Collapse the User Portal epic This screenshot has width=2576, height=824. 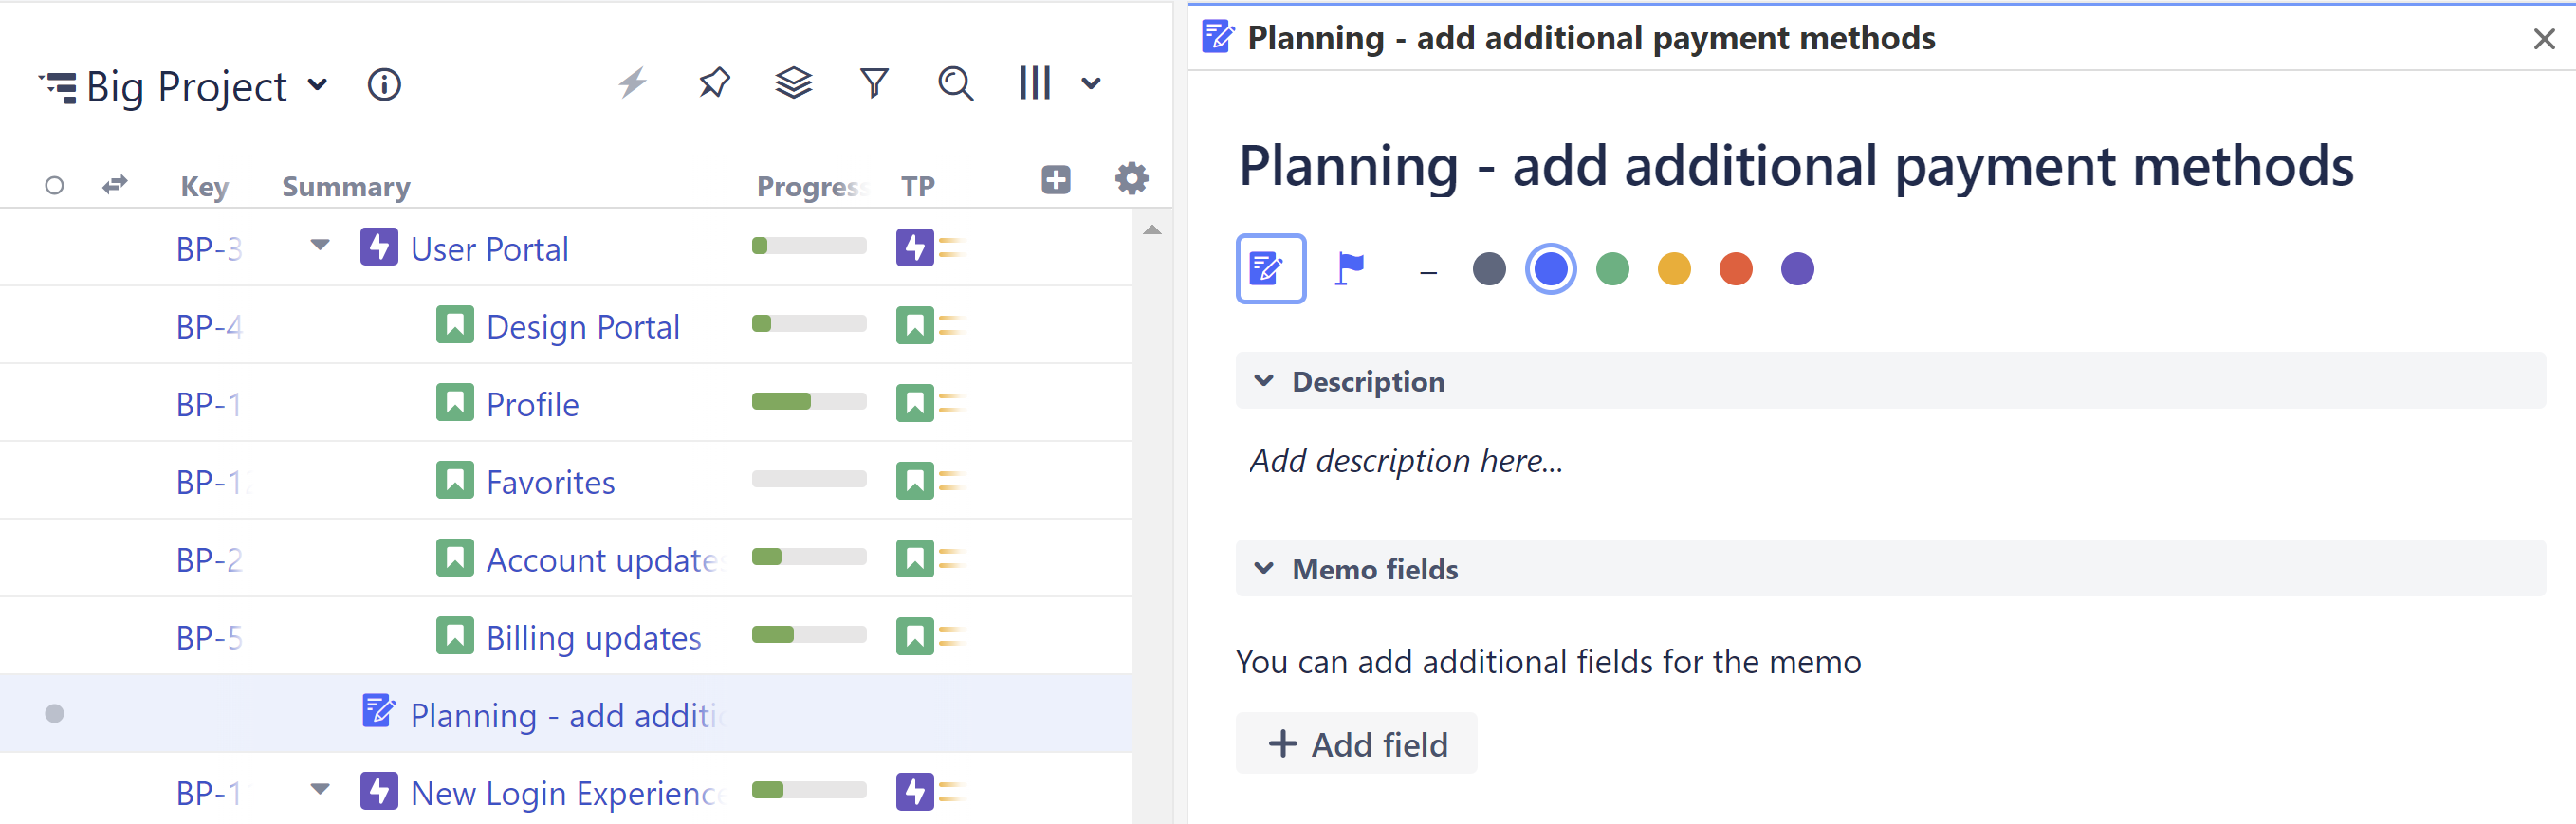[x=320, y=246]
